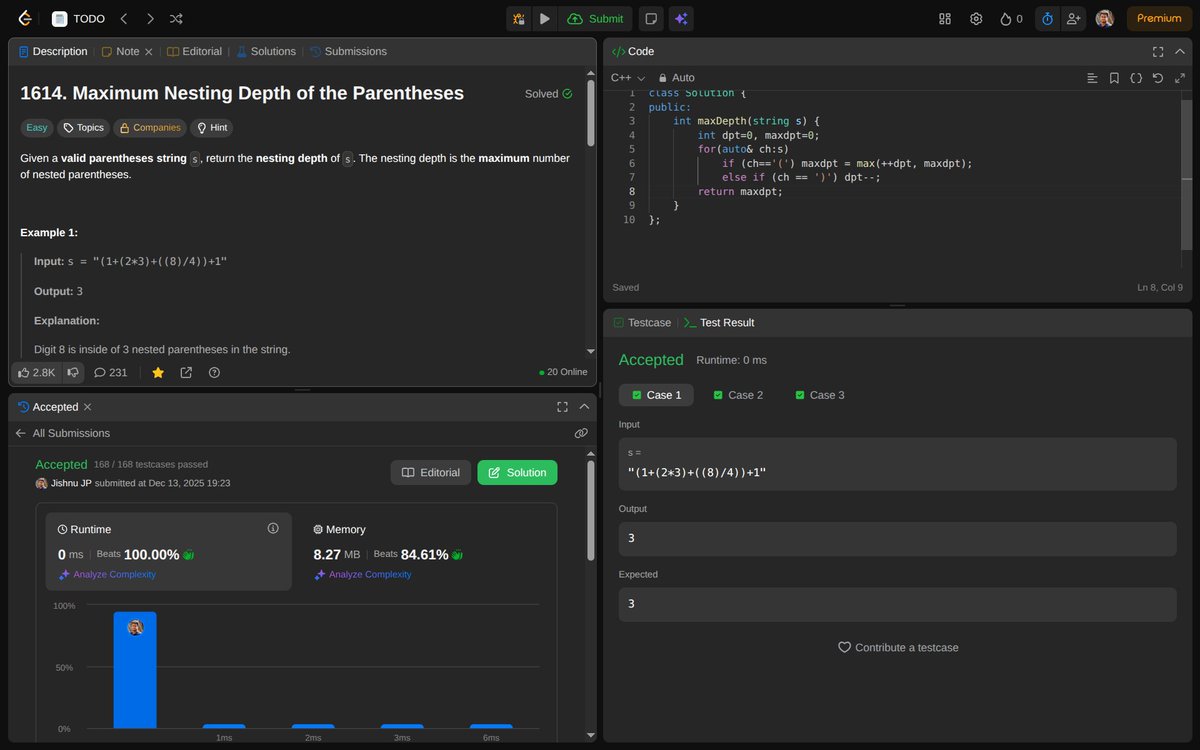Click the green Solution button
The width and height of the screenshot is (1200, 750).
[x=517, y=472]
